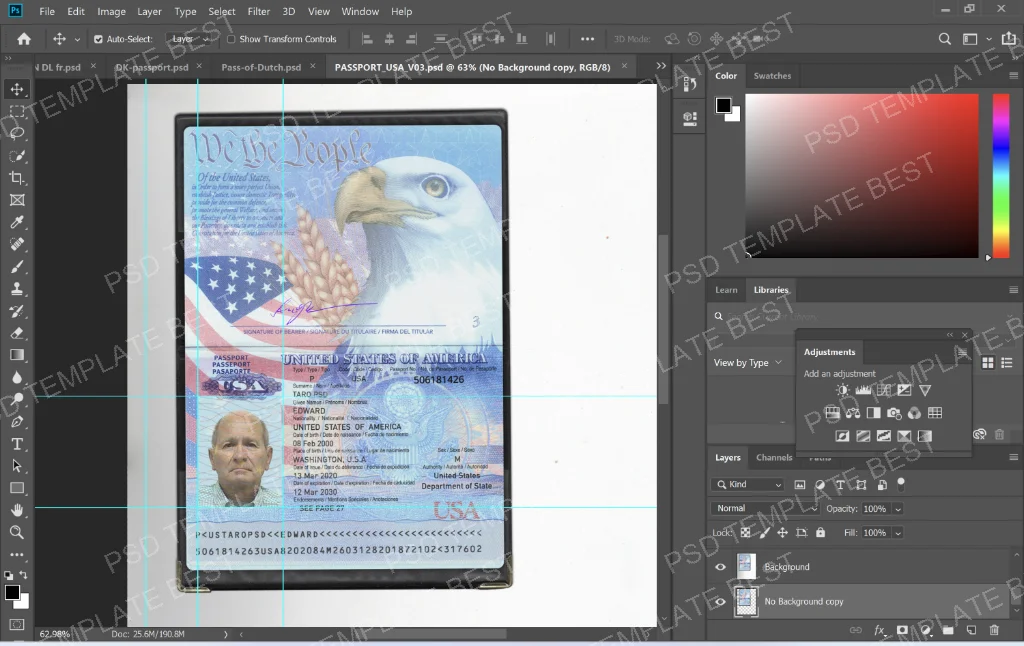Click the zoom percentage 62.98% field
Viewport: 1024px width, 646px height.
point(55,634)
